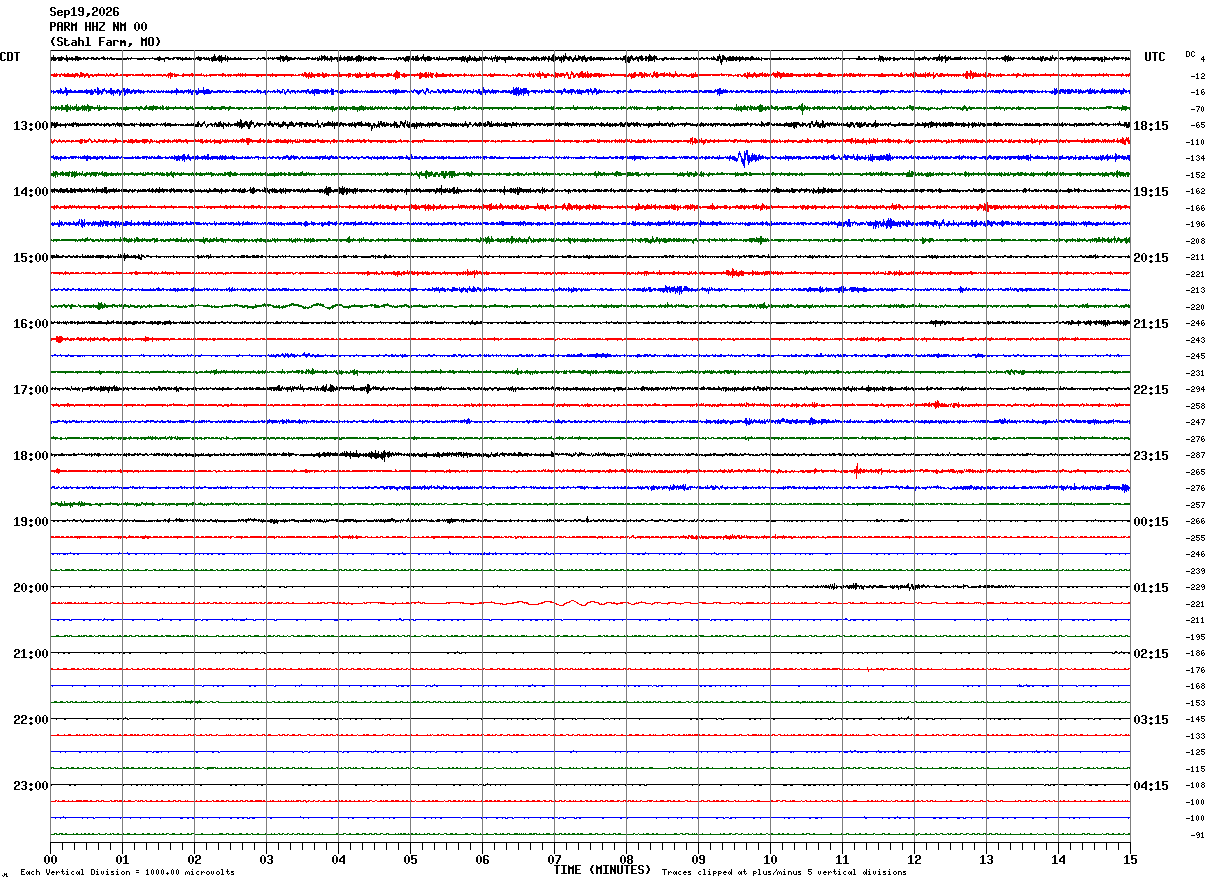Click minute 03 on the time axis
Screen dimensions: 1210x886
pyautogui.click(x=266, y=859)
